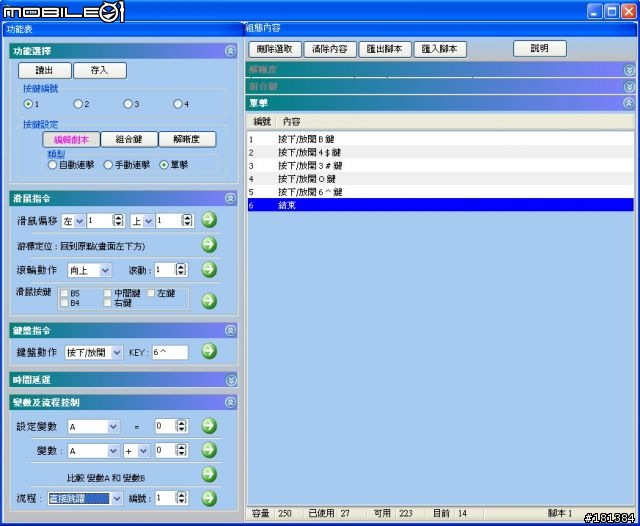Adjust set variable value stepper
640x526 pixels.
[x=181, y=426]
